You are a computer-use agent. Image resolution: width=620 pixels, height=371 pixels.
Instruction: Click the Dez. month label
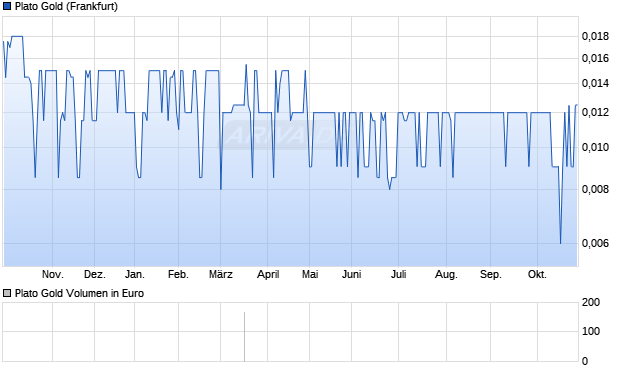tap(95, 274)
